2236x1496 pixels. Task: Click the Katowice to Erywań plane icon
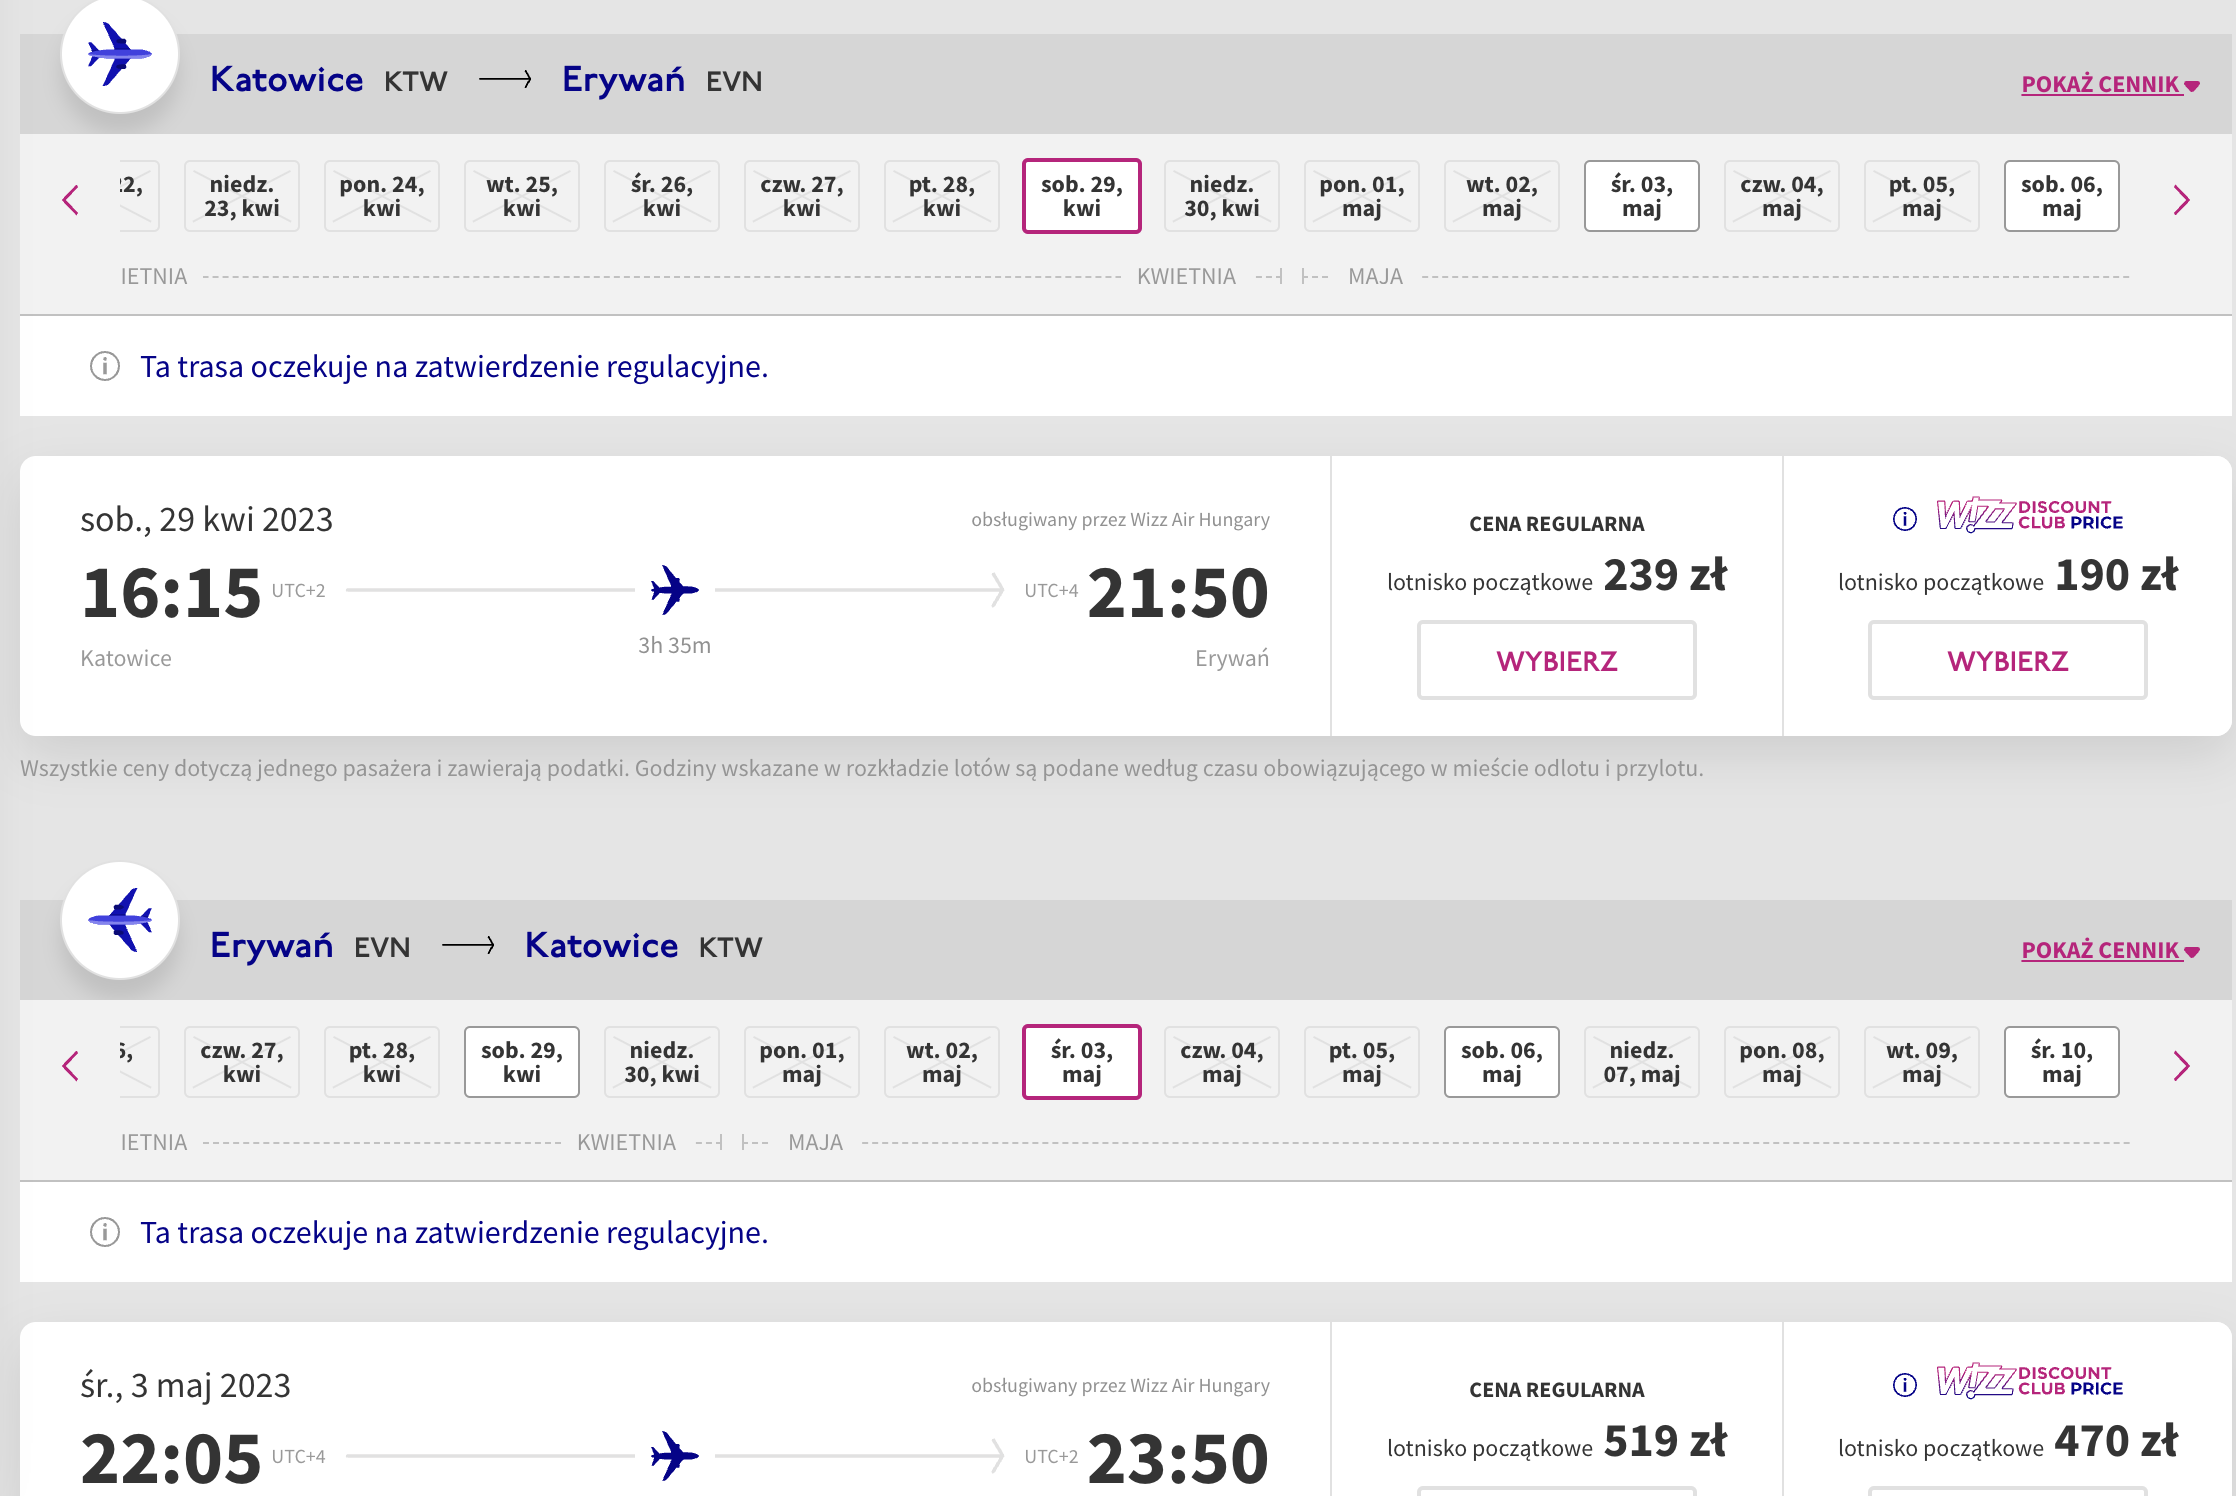(120, 54)
